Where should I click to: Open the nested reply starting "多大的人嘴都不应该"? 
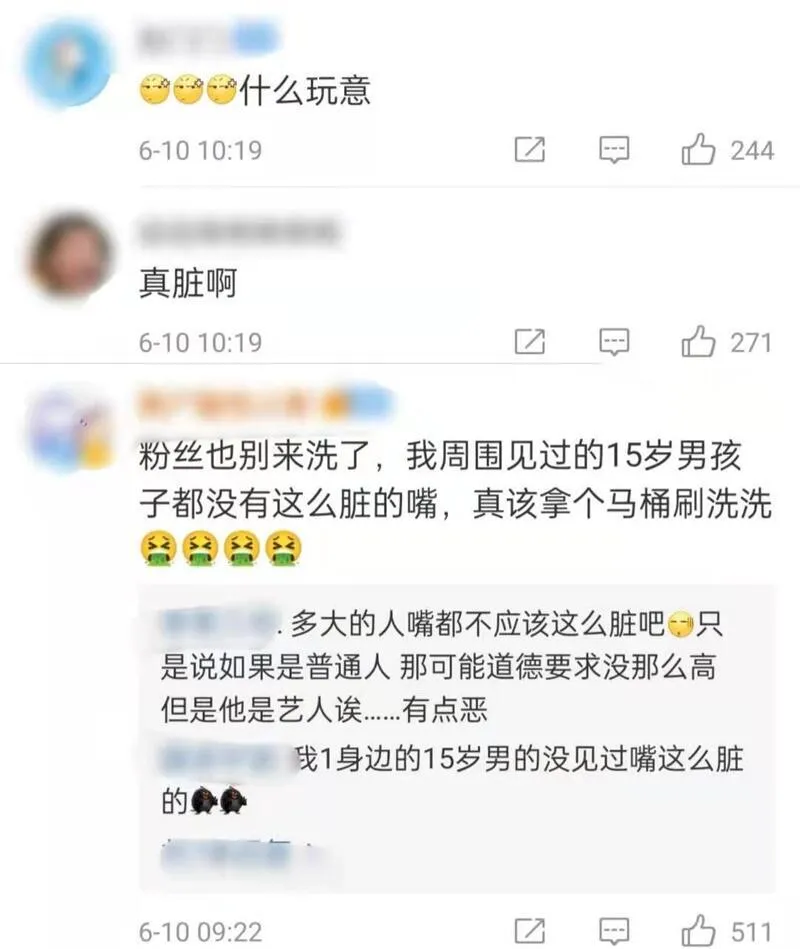click(442, 667)
